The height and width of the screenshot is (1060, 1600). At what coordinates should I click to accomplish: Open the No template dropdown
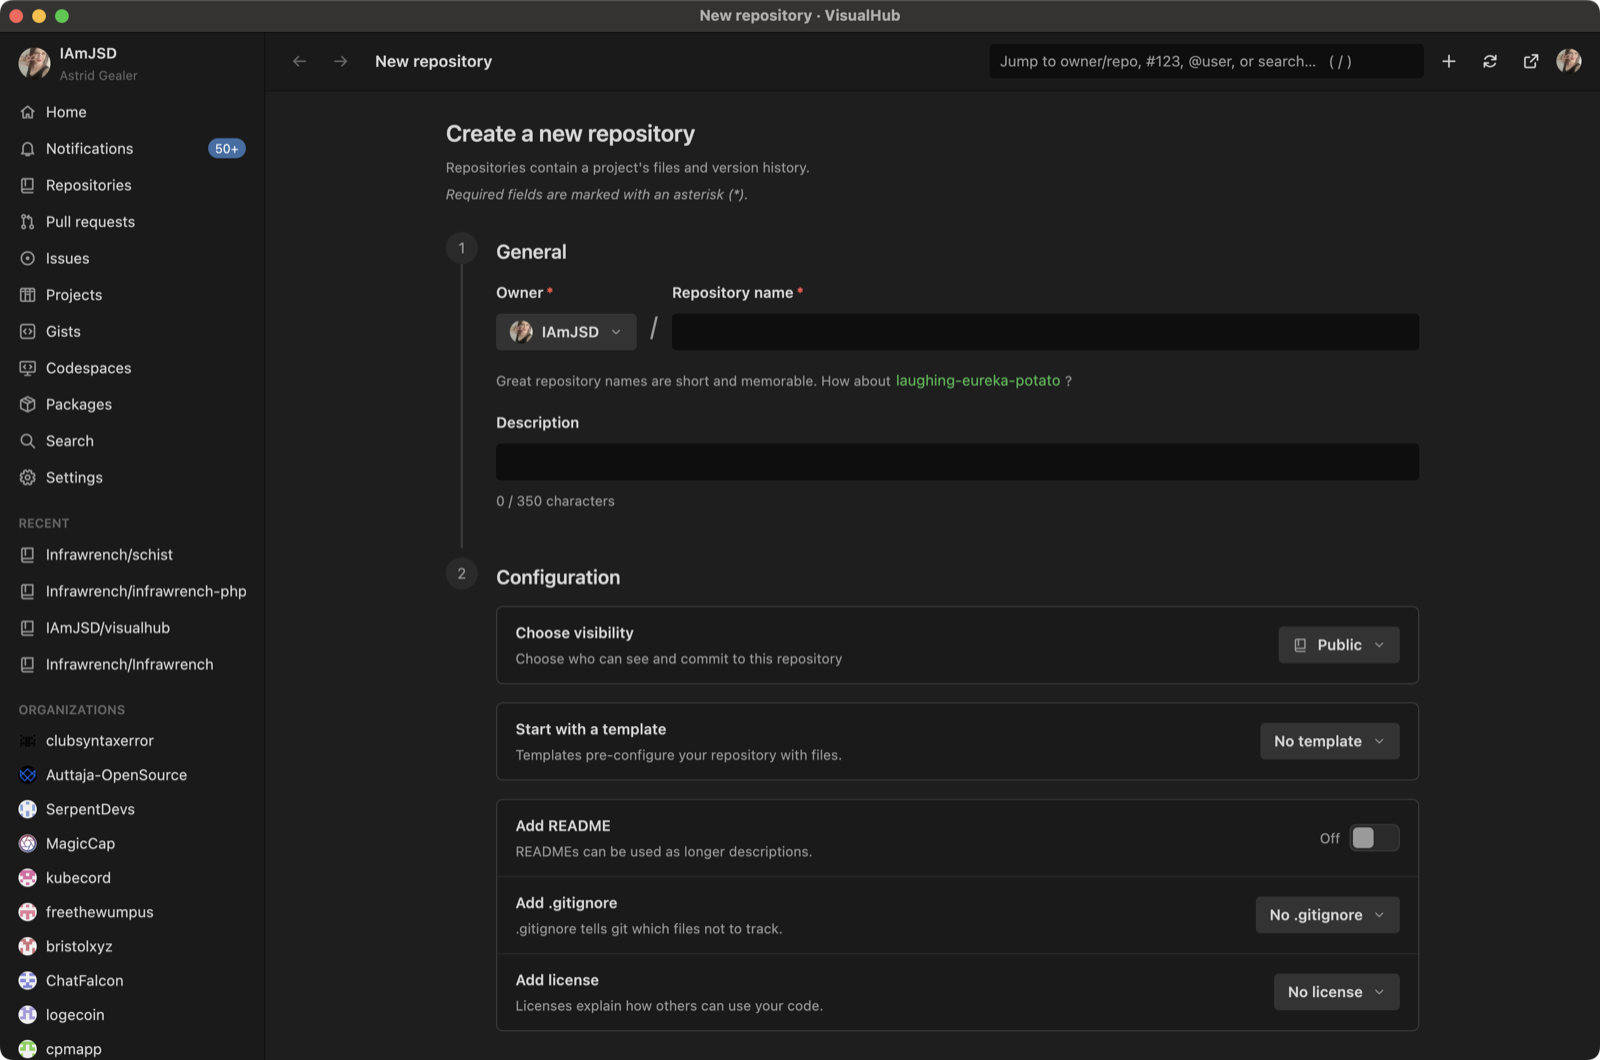1330,741
